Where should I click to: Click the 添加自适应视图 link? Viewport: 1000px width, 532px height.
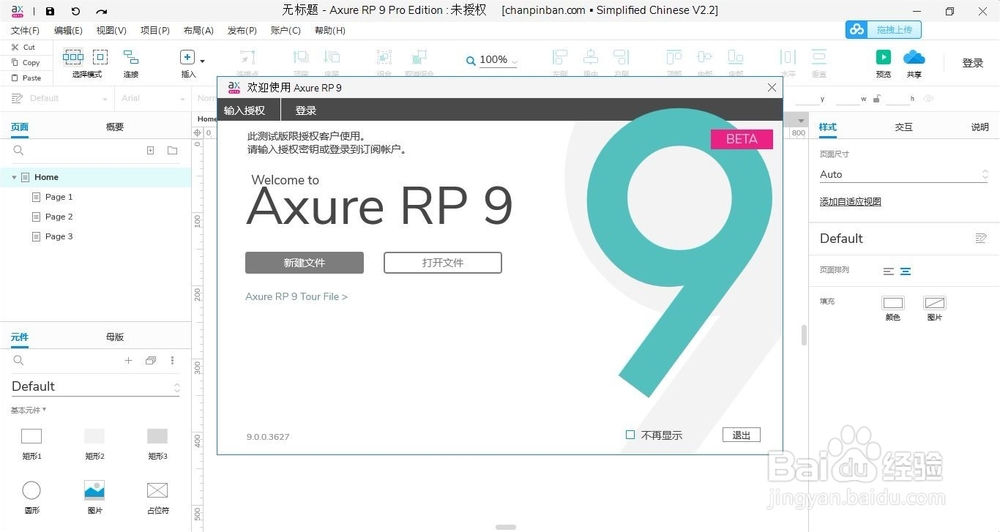tap(851, 202)
